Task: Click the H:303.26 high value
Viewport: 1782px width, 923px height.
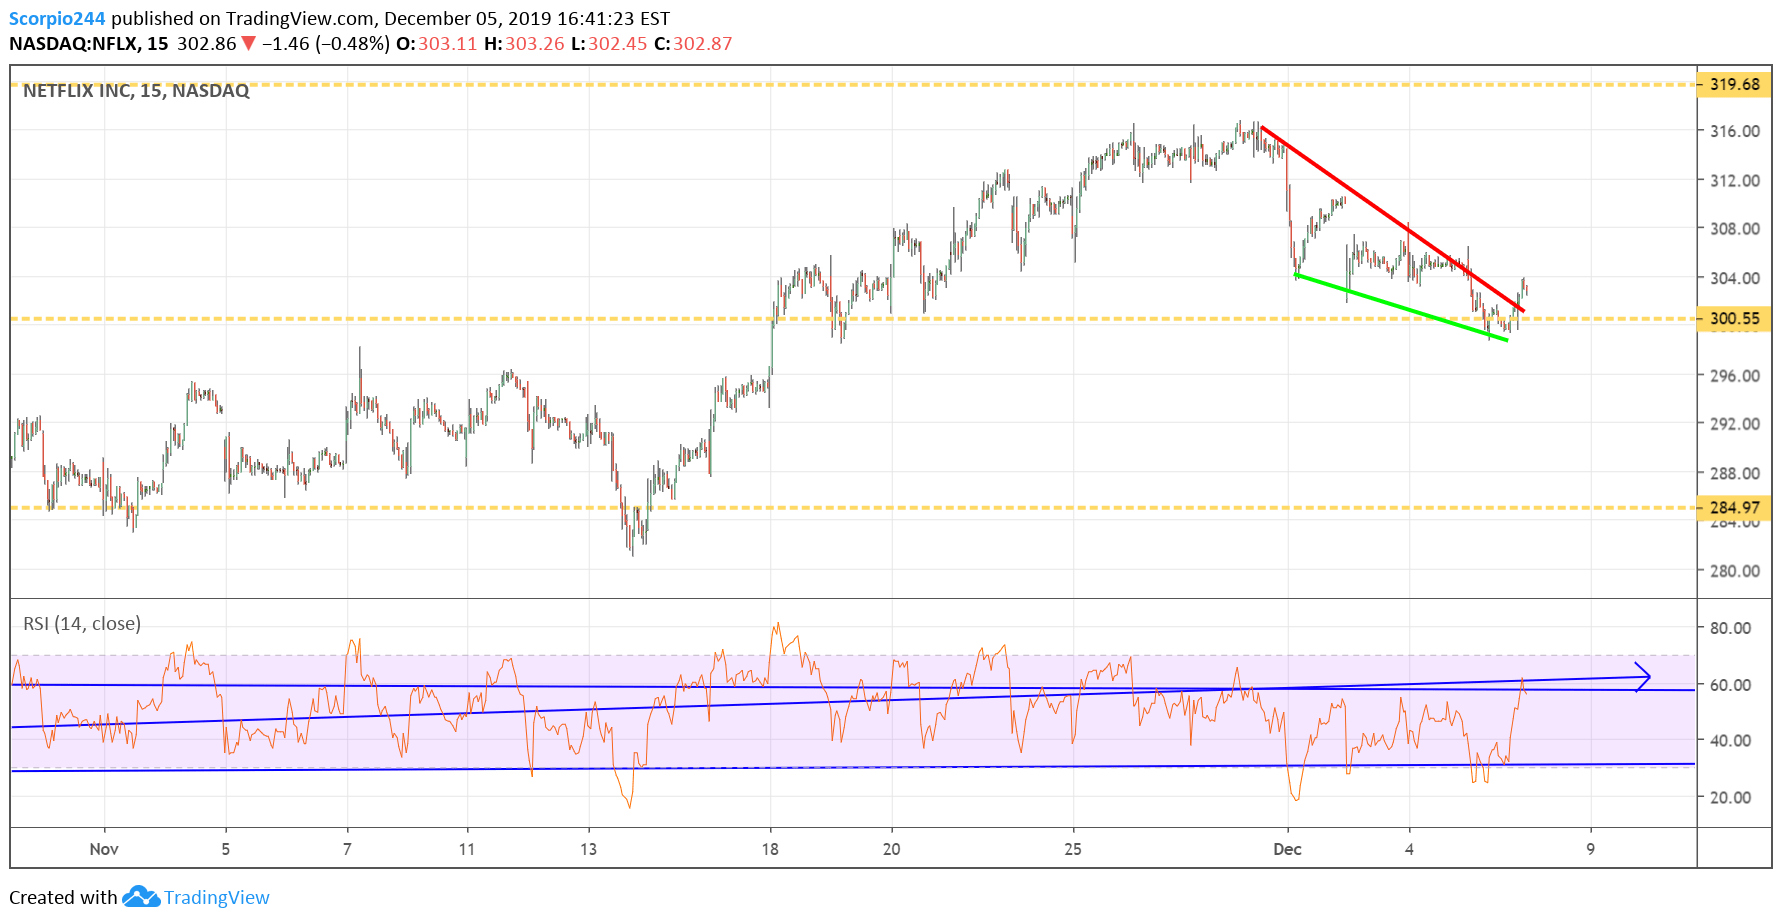Action: pyautogui.click(x=524, y=44)
